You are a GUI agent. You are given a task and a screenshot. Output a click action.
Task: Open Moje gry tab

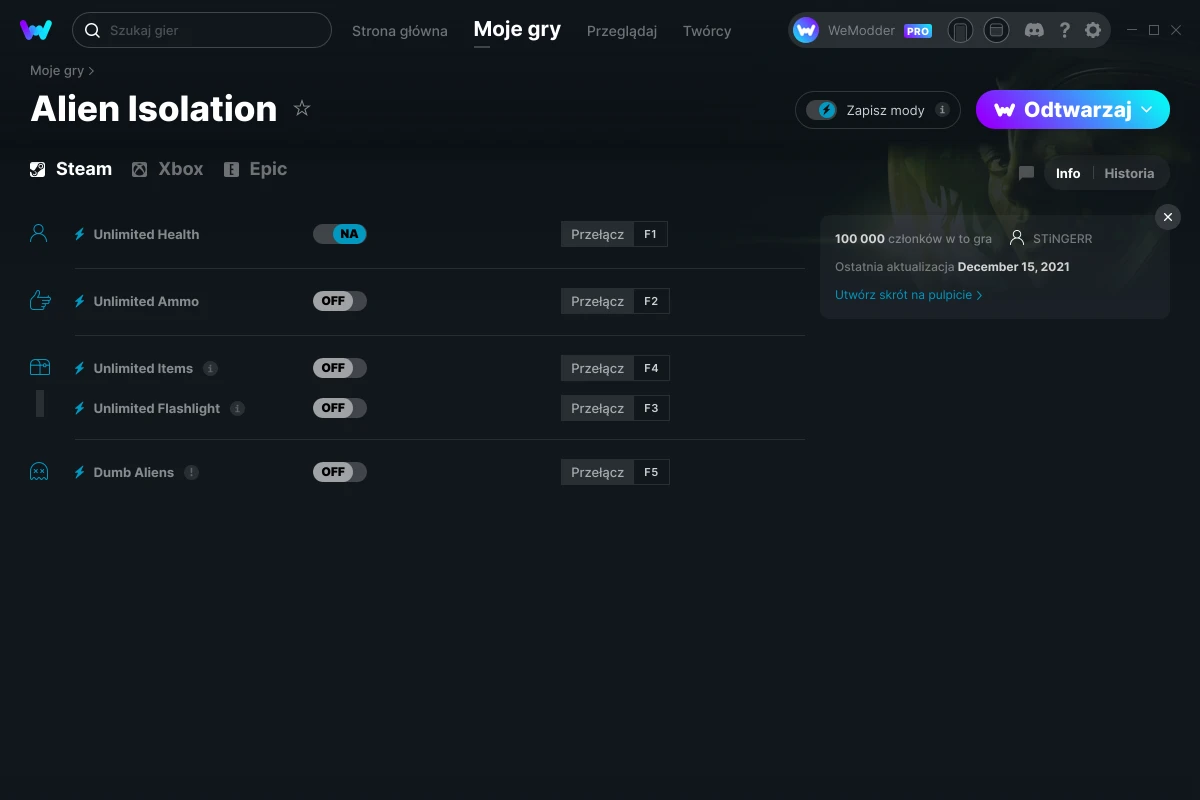517,30
